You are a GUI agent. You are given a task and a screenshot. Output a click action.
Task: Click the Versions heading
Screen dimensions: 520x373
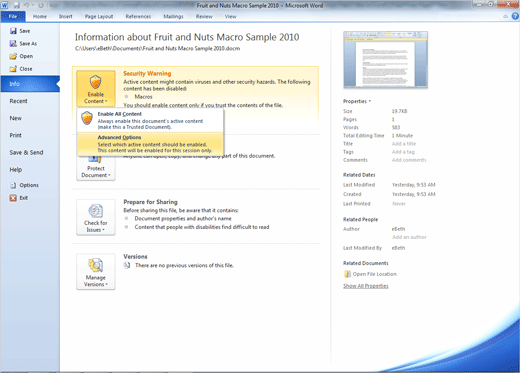pyautogui.click(x=135, y=257)
